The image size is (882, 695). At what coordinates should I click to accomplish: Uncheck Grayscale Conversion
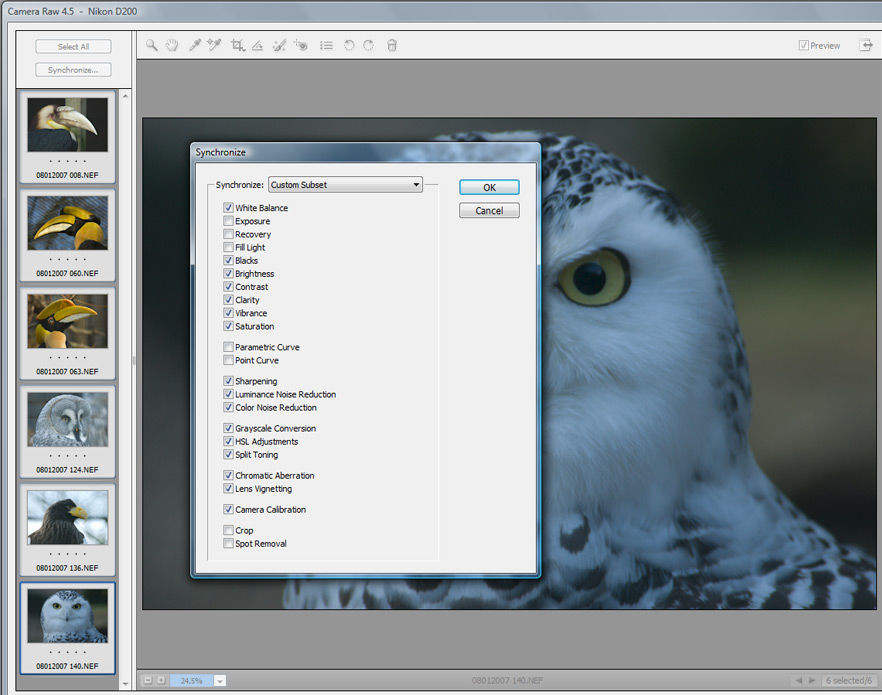(228, 428)
